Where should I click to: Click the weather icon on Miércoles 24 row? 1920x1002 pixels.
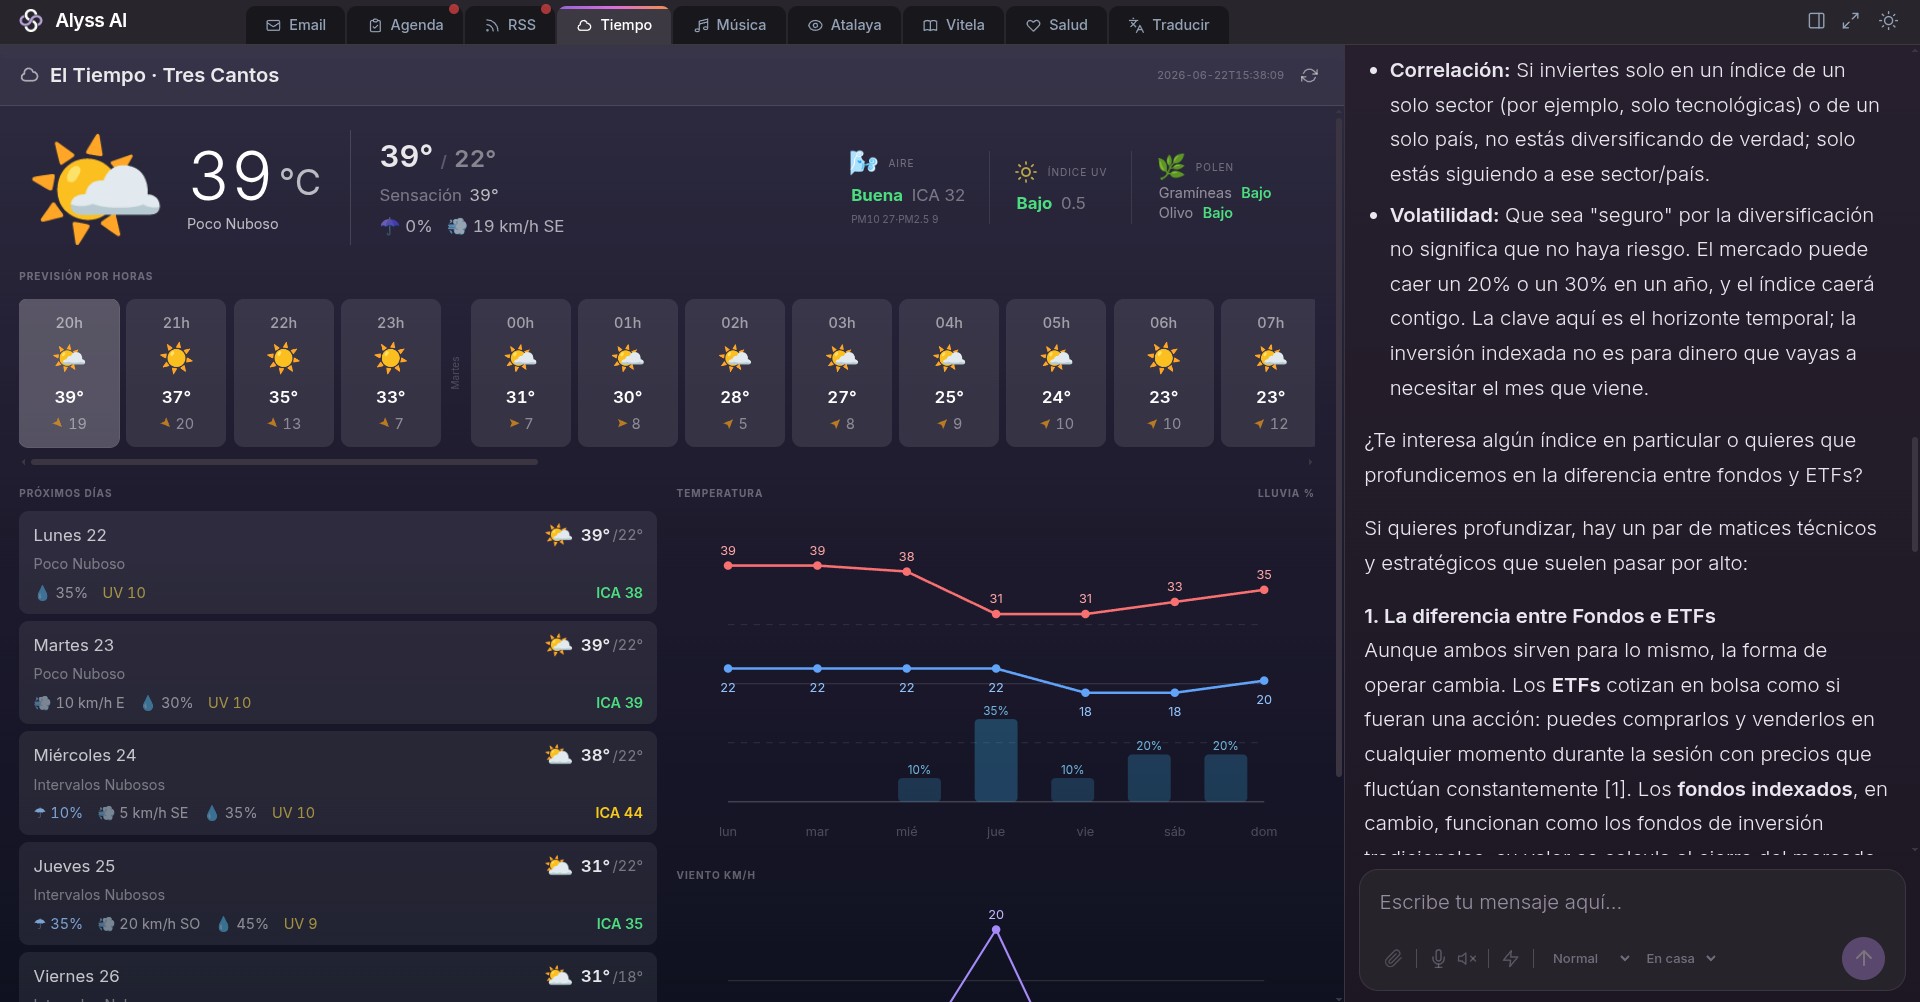click(x=558, y=755)
